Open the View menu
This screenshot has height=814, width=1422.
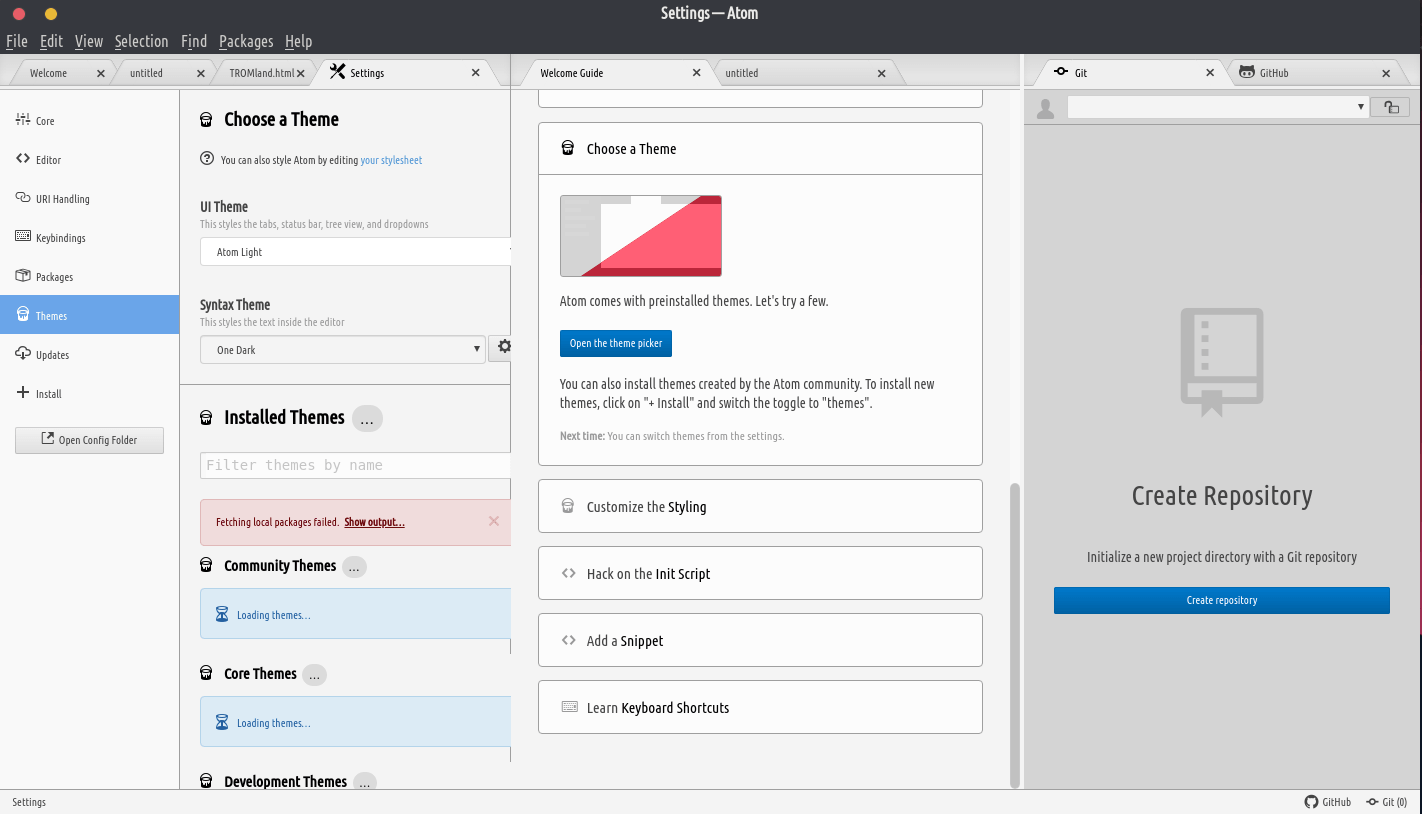point(89,41)
